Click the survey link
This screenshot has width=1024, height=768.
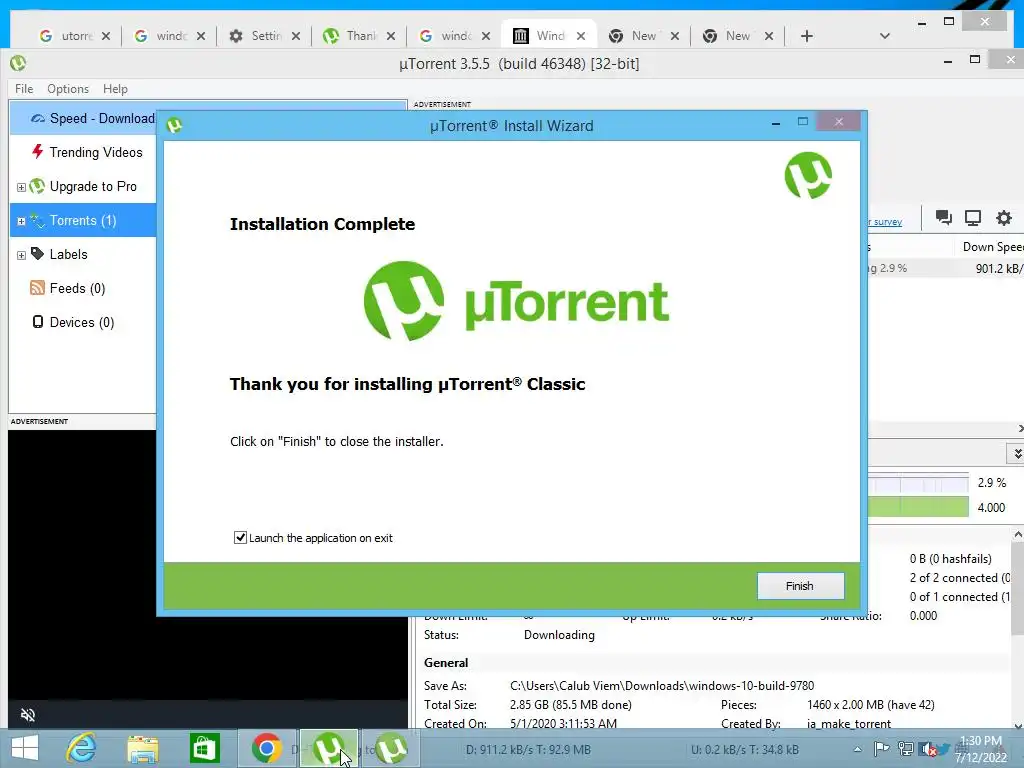pyautogui.click(x=885, y=222)
